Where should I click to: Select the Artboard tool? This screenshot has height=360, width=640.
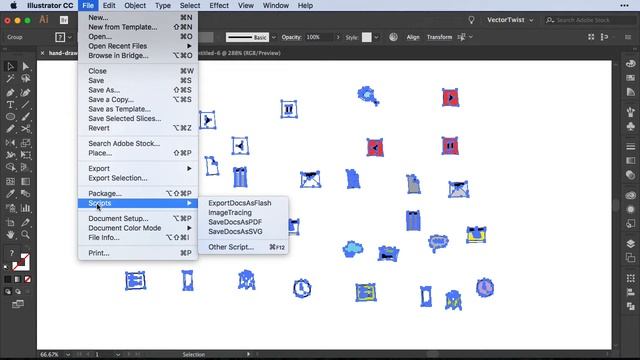point(10,222)
